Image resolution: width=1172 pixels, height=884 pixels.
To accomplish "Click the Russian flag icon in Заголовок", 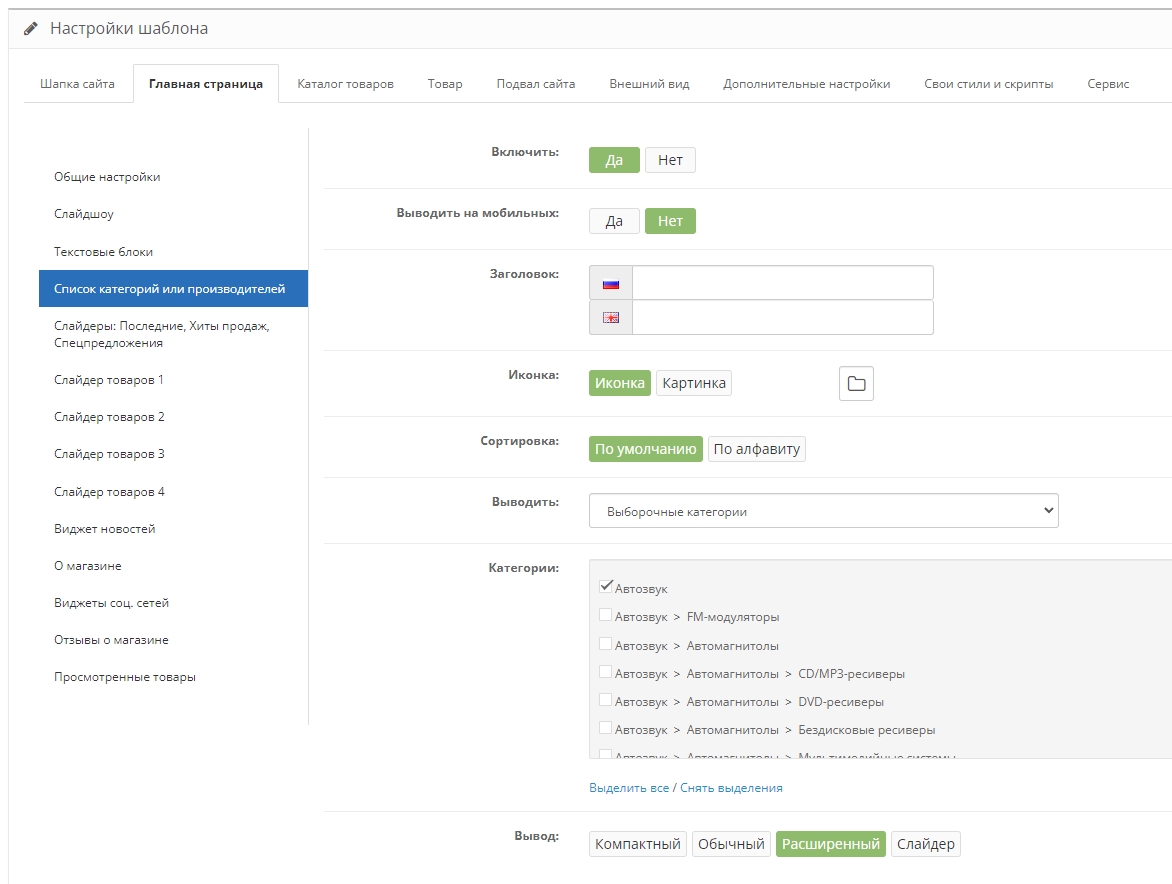I will click(611, 283).
